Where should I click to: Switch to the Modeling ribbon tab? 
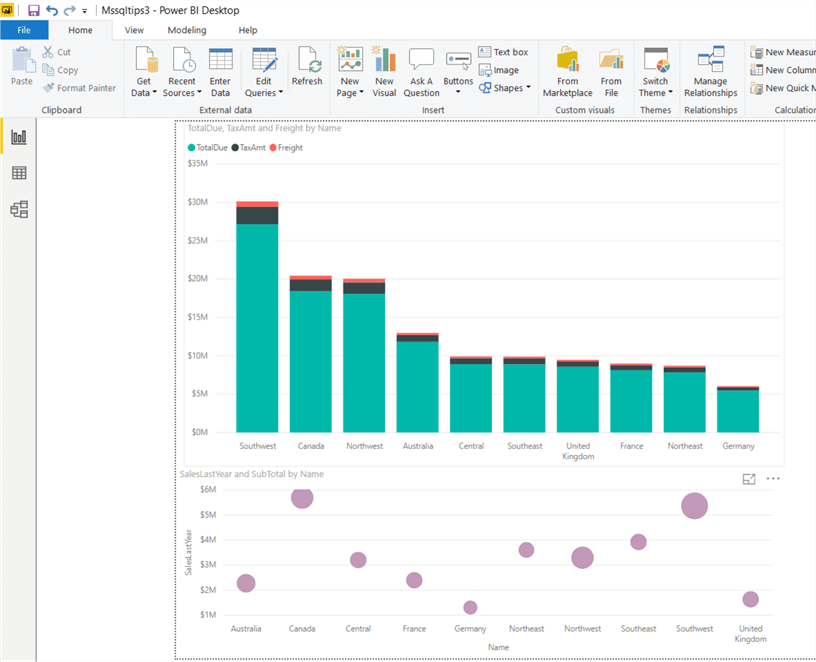point(186,30)
